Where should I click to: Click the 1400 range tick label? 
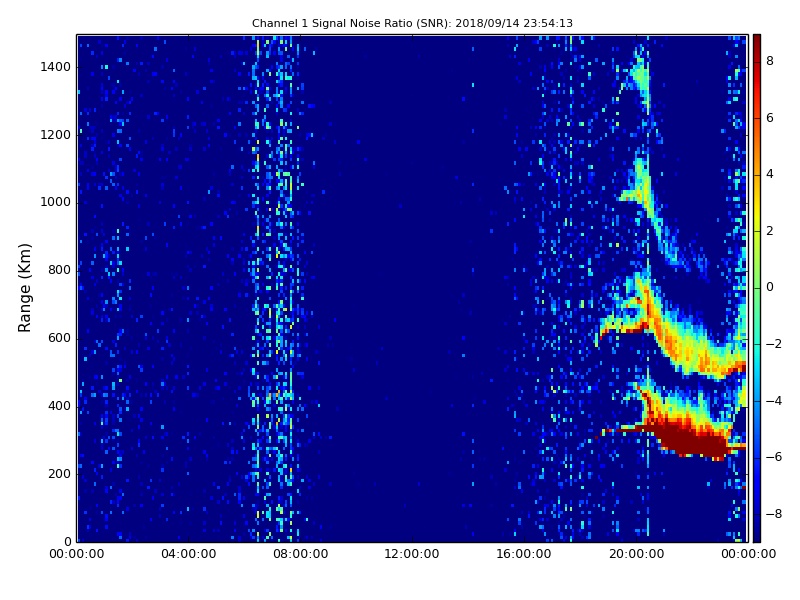[56, 67]
